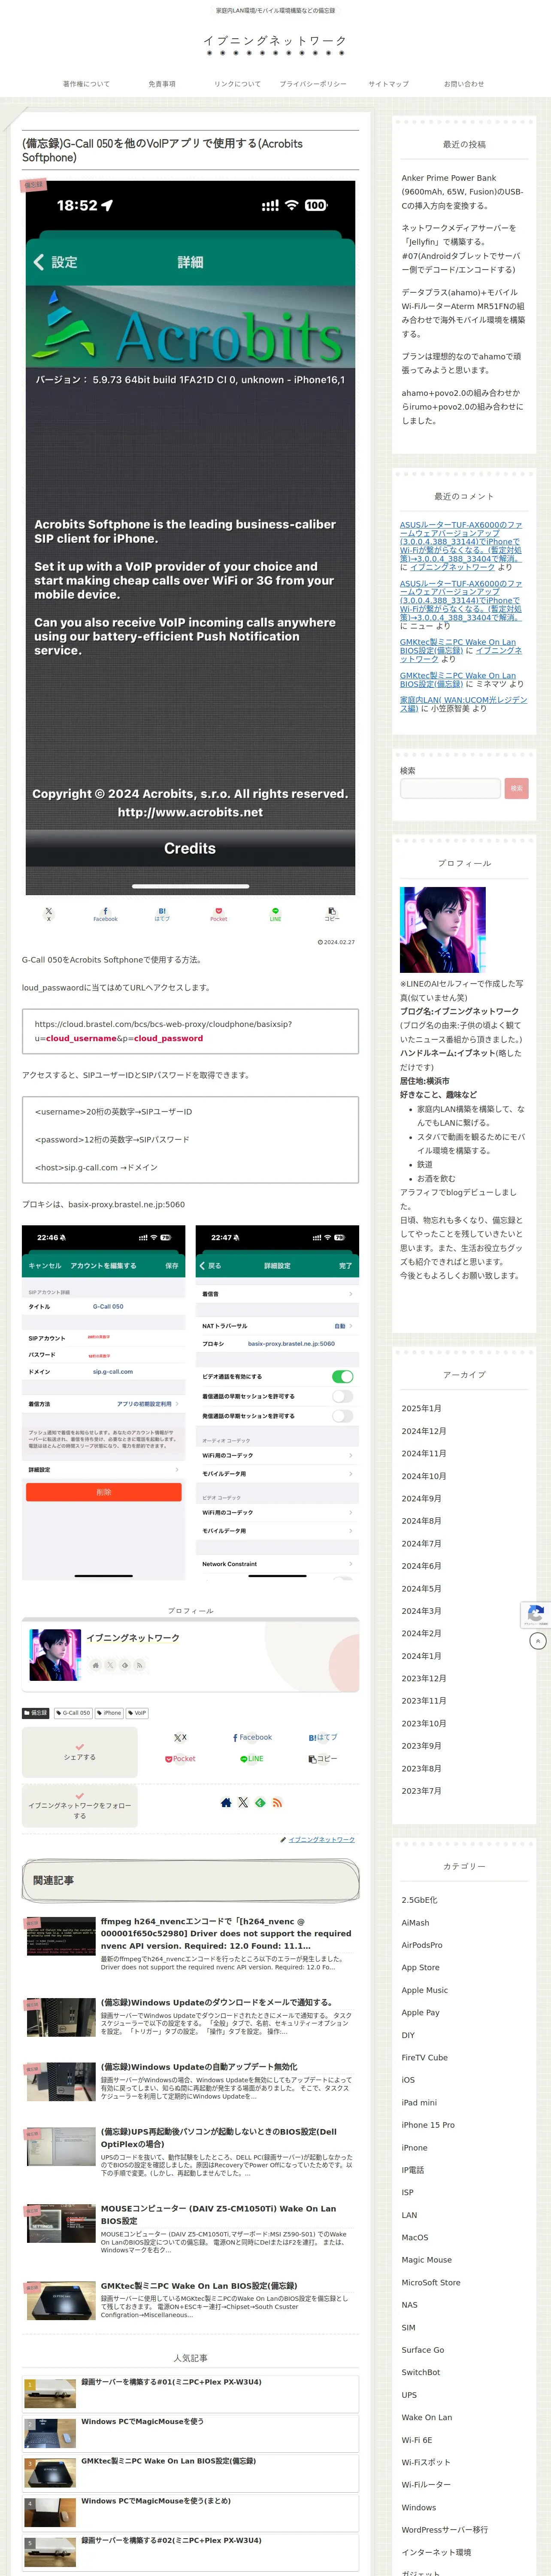Click the search input field in sidebar

click(450, 788)
